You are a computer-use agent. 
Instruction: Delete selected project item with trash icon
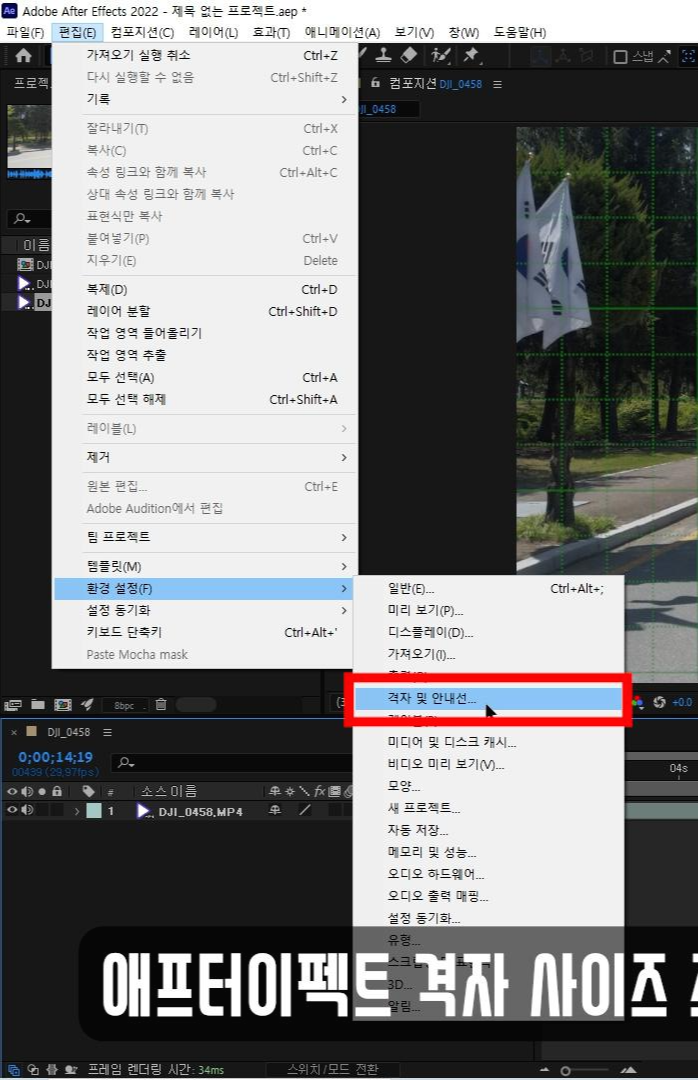161,704
